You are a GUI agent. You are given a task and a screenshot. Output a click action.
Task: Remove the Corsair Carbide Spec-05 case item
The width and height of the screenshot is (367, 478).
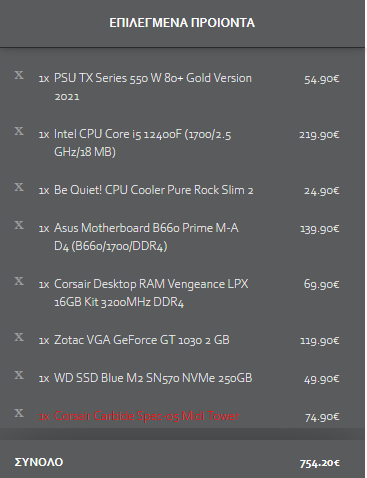(19, 413)
